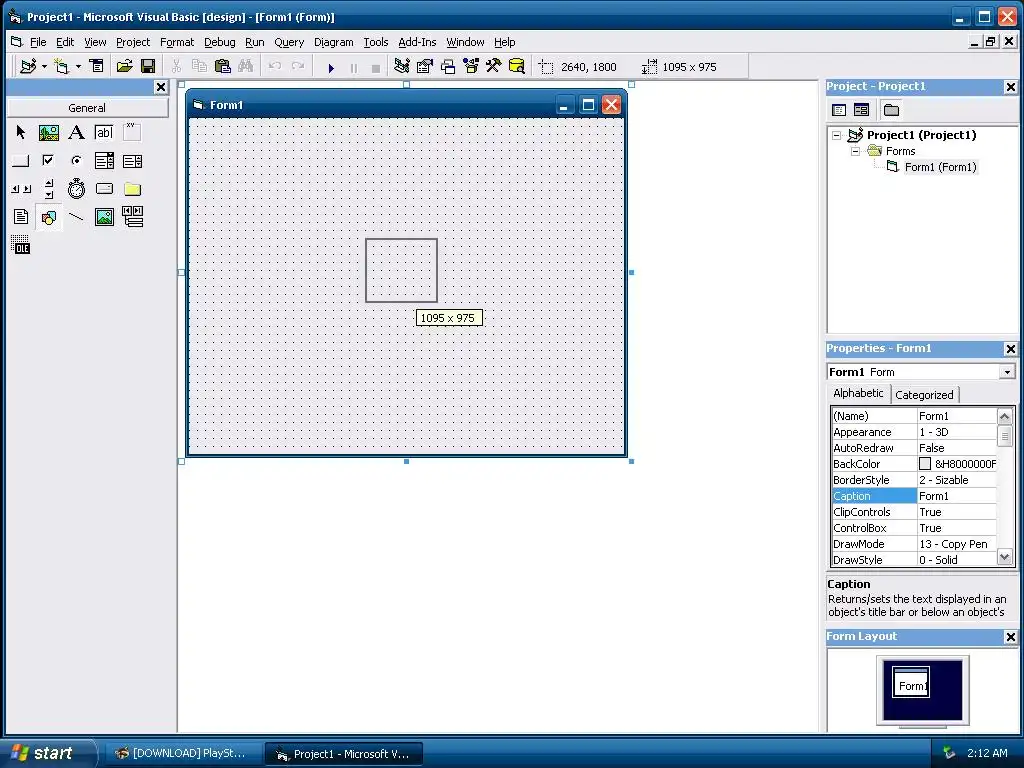
Task: Start the program with the Run arrow
Action: pyautogui.click(x=331, y=67)
